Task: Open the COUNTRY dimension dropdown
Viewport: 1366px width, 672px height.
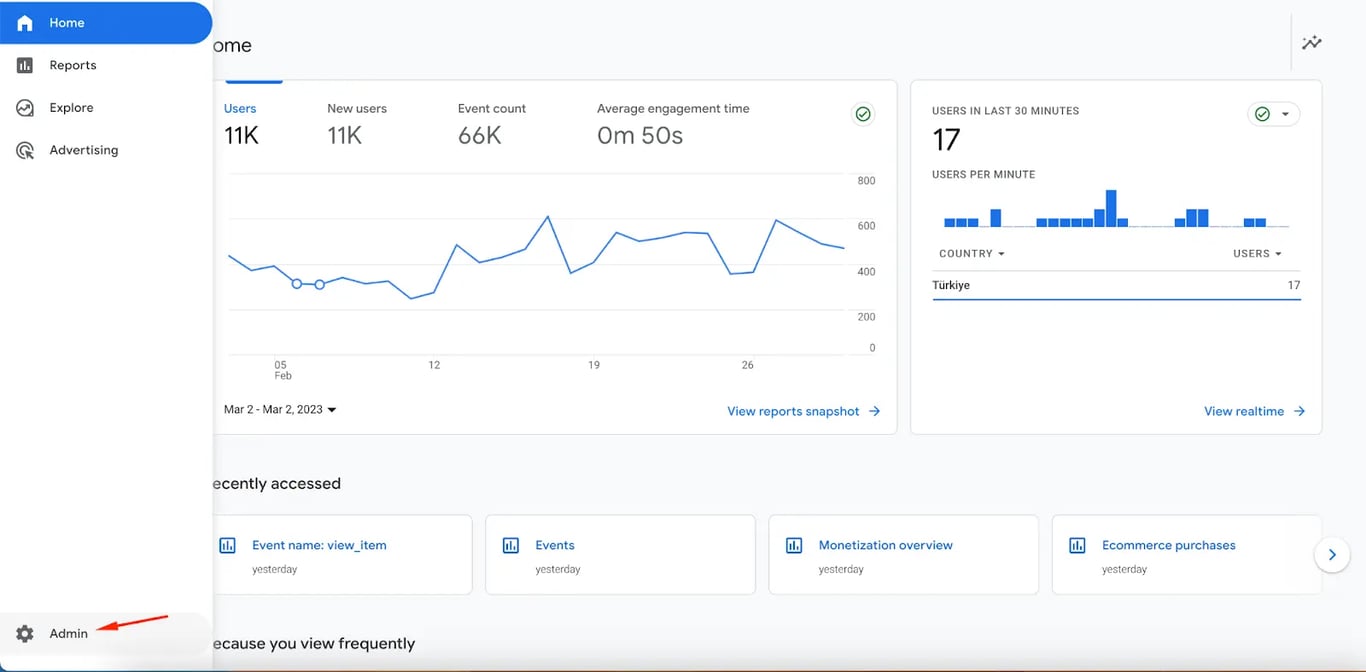Action: tap(970, 253)
